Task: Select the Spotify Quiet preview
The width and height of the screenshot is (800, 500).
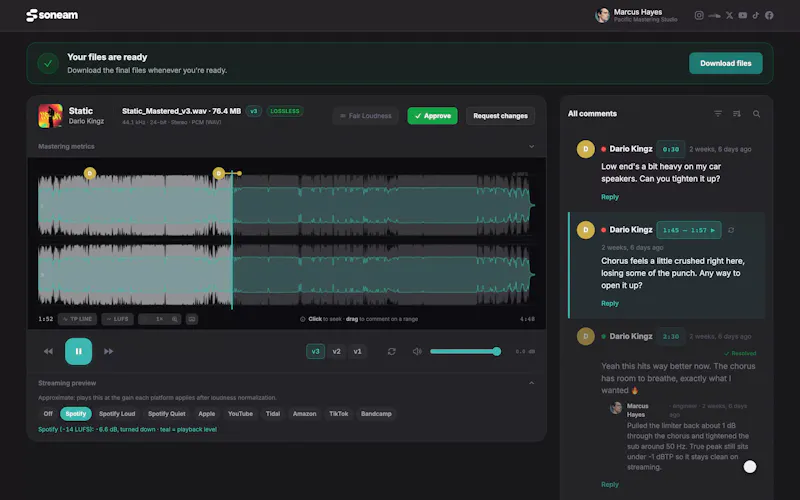Action: click(166, 414)
